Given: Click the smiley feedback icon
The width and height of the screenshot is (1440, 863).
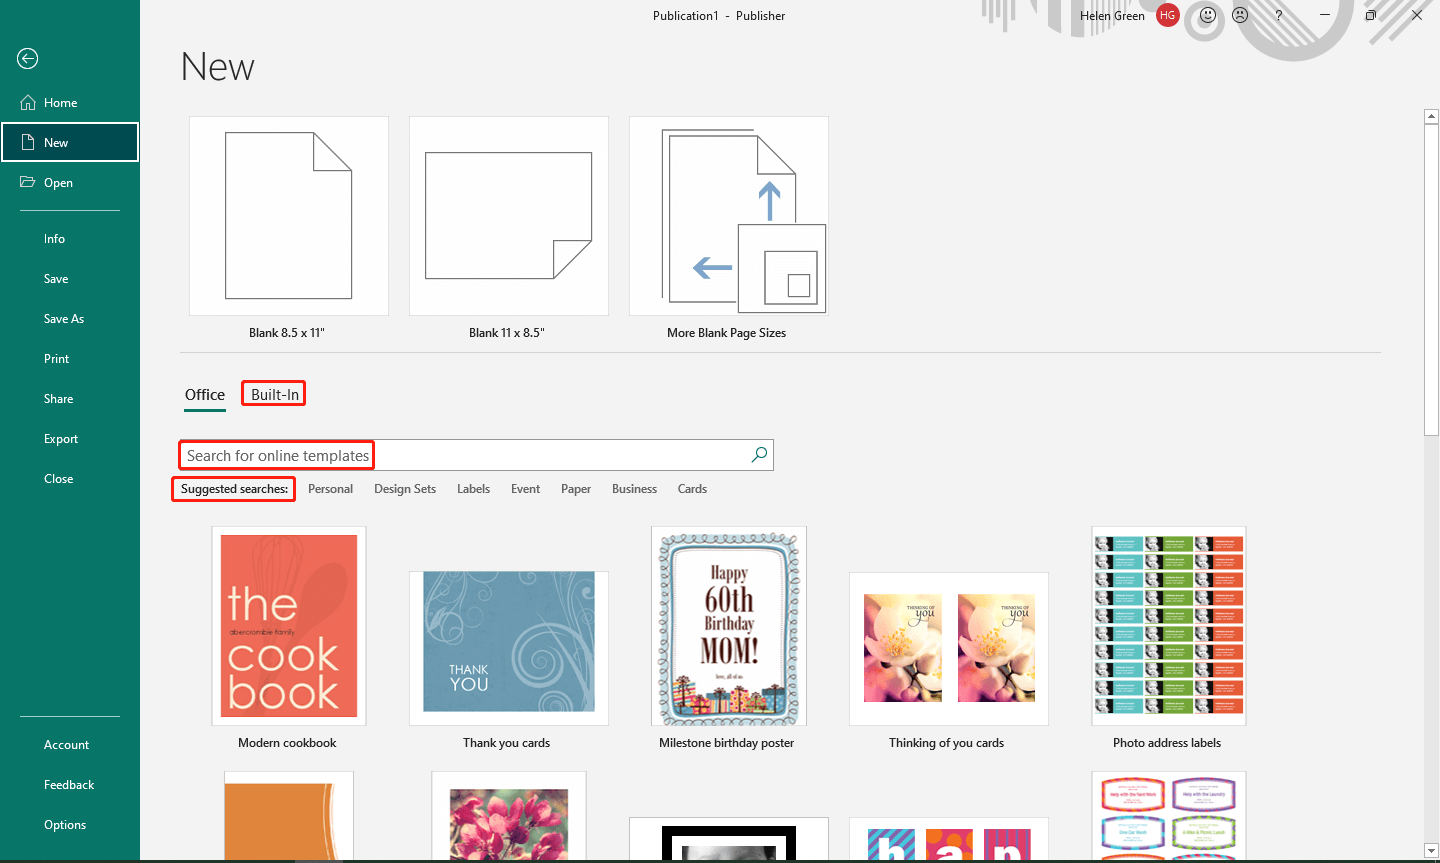Looking at the screenshot, I should click(x=1208, y=15).
